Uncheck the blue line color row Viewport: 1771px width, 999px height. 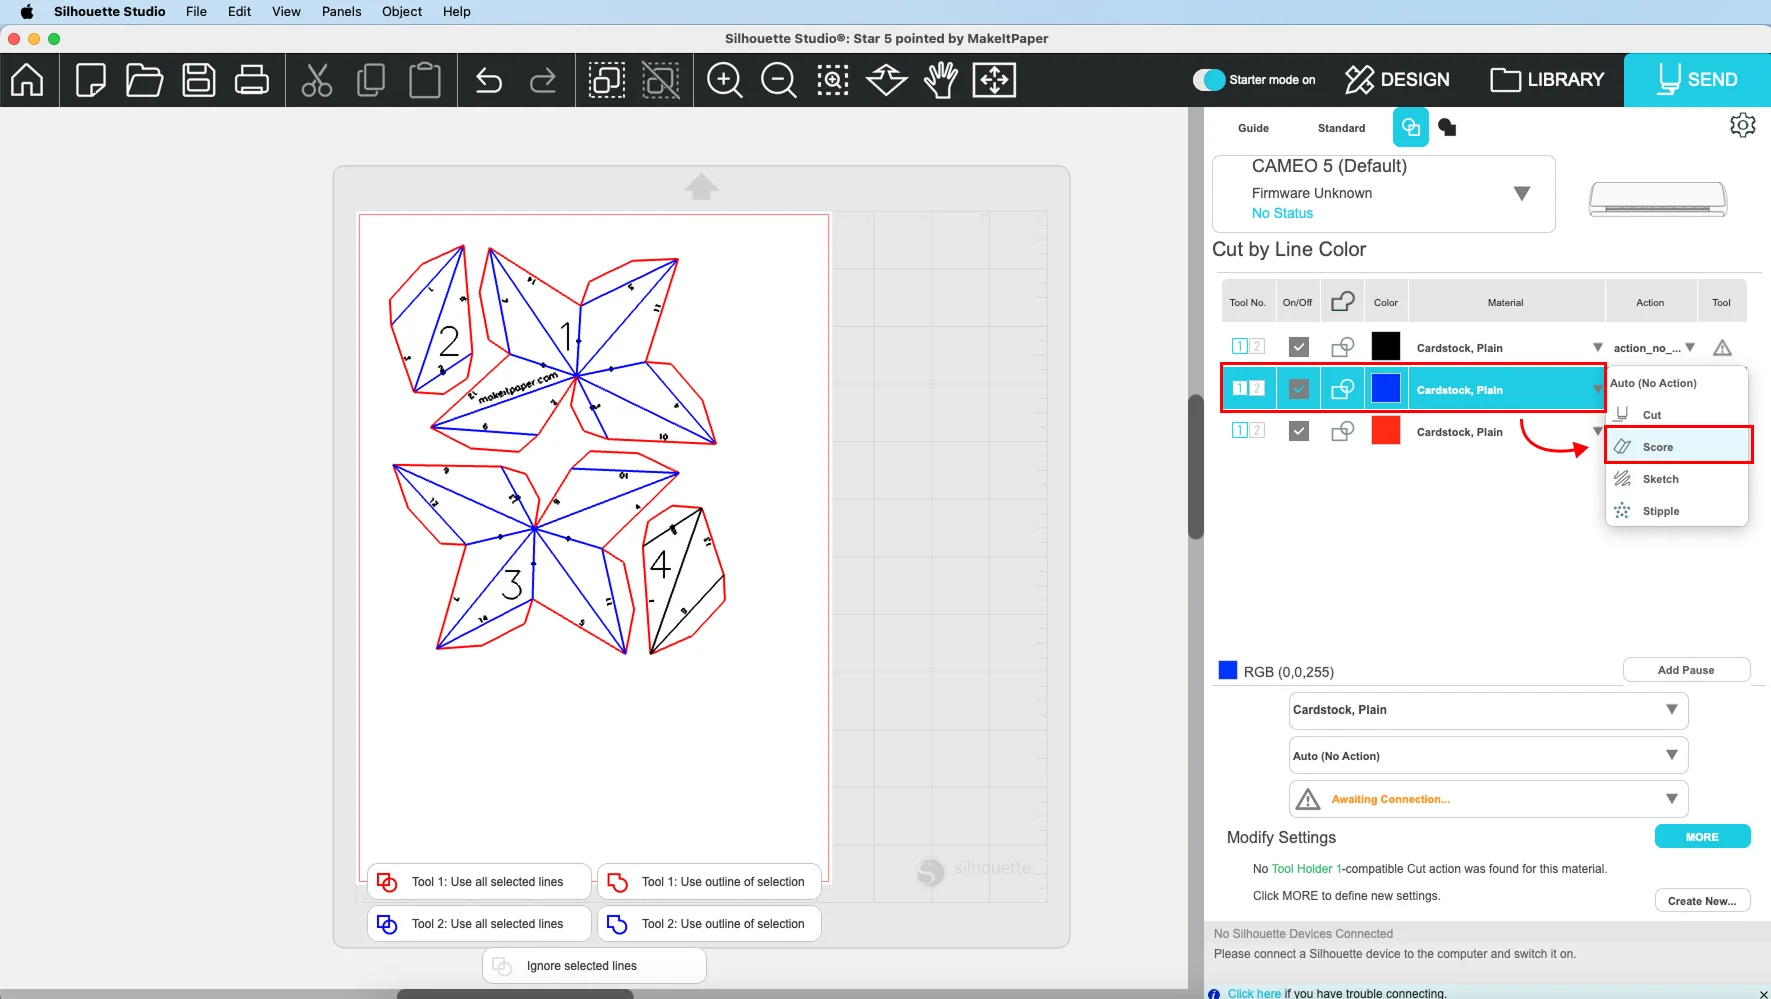point(1299,389)
